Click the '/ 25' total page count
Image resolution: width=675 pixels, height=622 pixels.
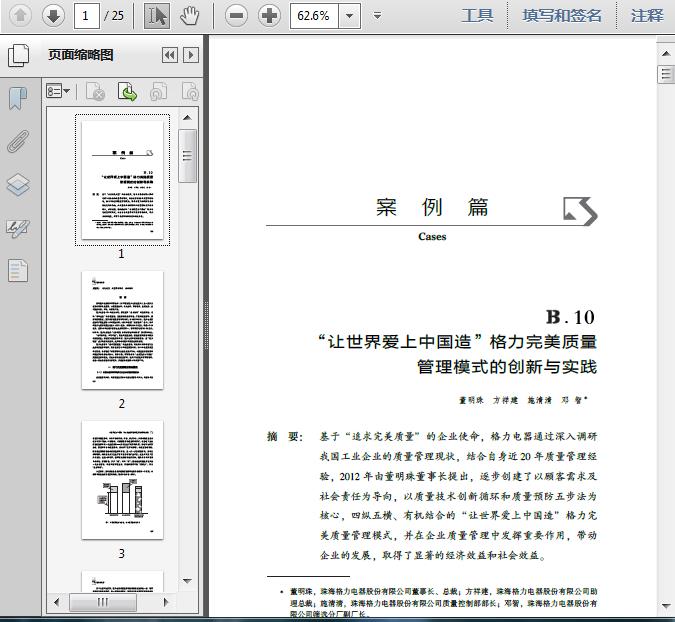(x=114, y=16)
